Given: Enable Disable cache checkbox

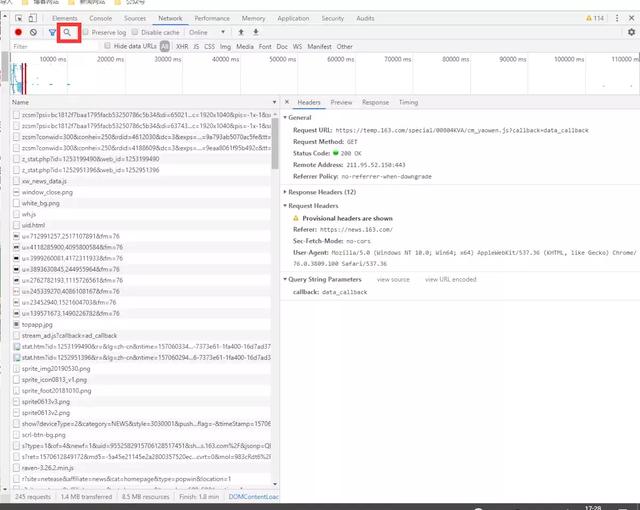Looking at the screenshot, I should coord(135,32).
